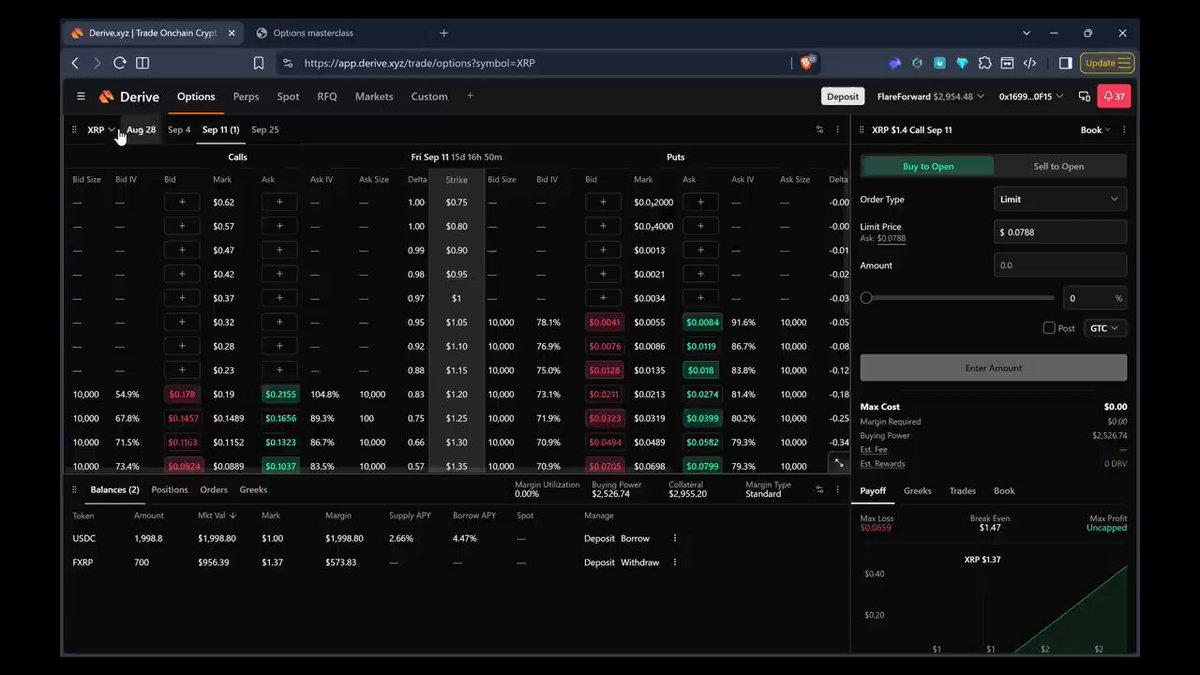Open the Order Type Limit dropdown

(x=1060, y=199)
